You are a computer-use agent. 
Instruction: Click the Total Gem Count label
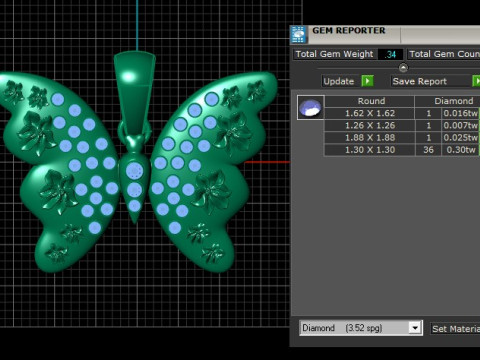[444, 54]
